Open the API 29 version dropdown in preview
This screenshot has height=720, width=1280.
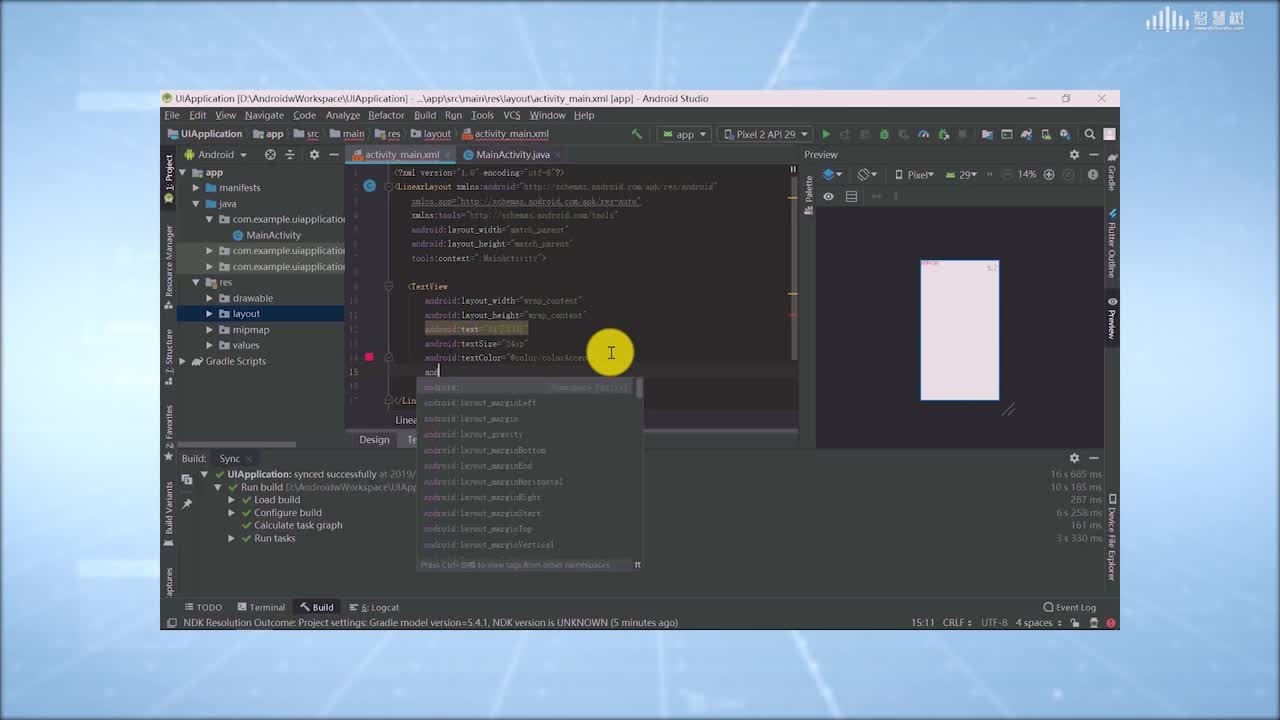[x=960, y=174]
